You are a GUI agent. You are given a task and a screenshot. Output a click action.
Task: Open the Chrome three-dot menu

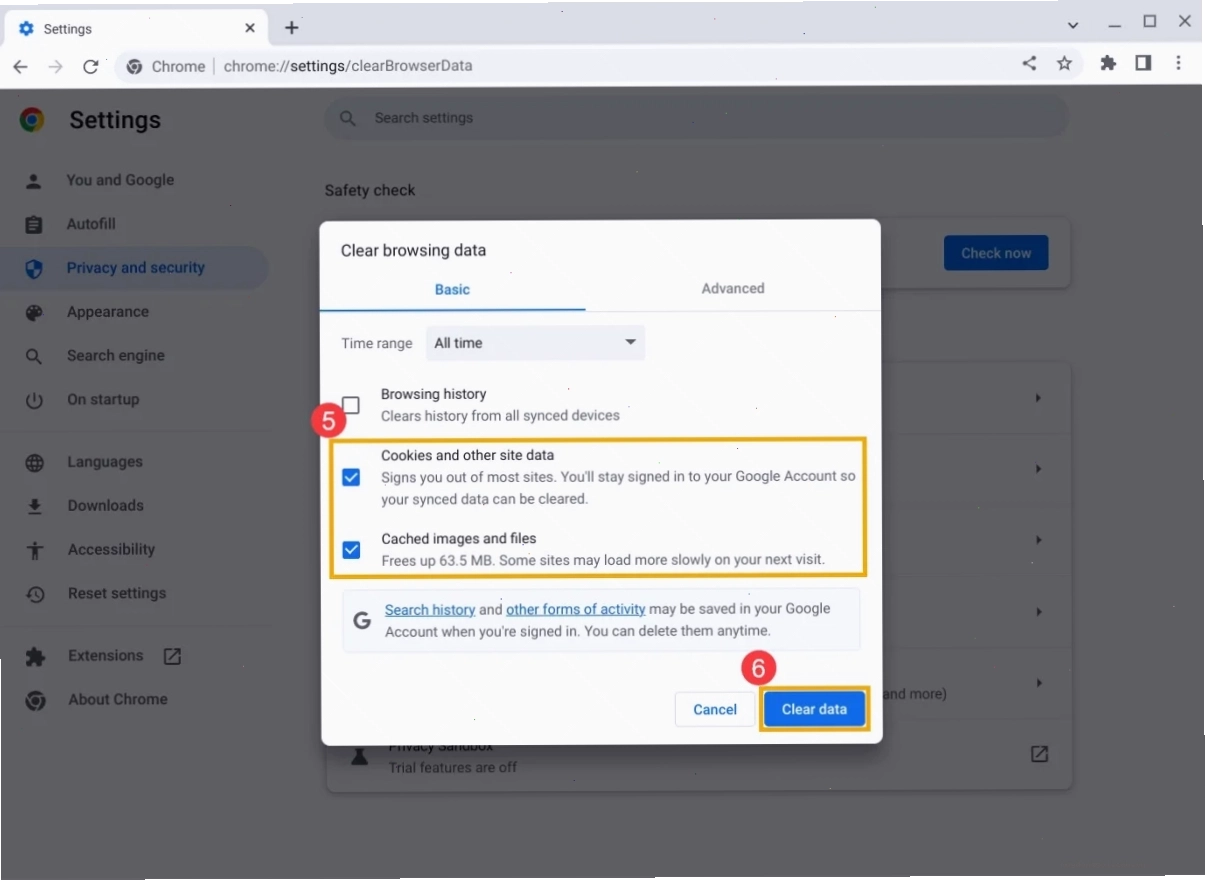pos(1179,63)
